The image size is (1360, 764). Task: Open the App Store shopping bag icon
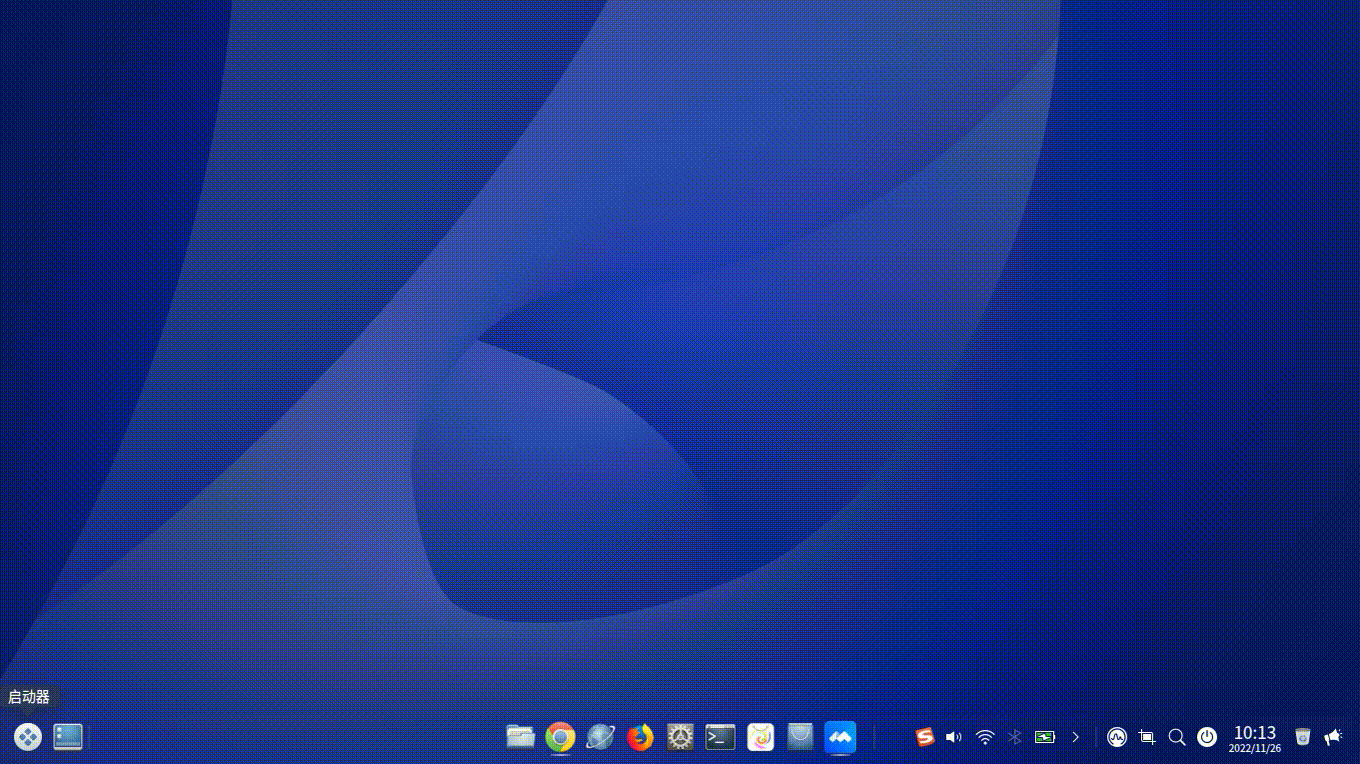point(800,737)
